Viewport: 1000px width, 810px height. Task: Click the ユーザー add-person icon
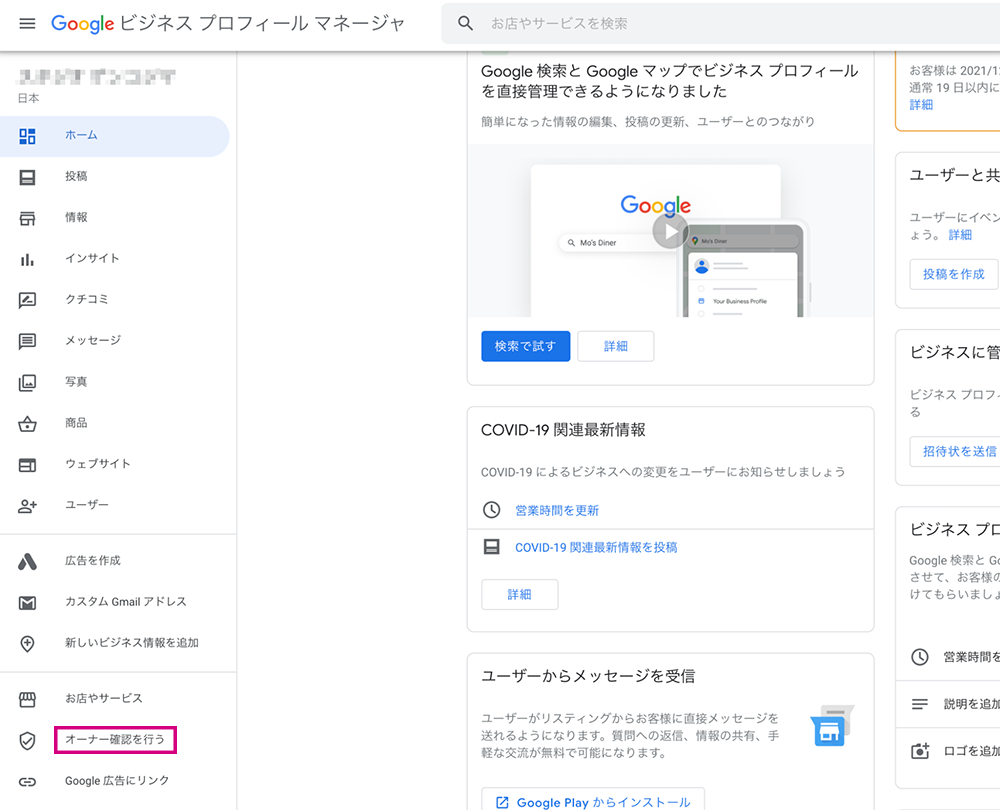(x=27, y=506)
